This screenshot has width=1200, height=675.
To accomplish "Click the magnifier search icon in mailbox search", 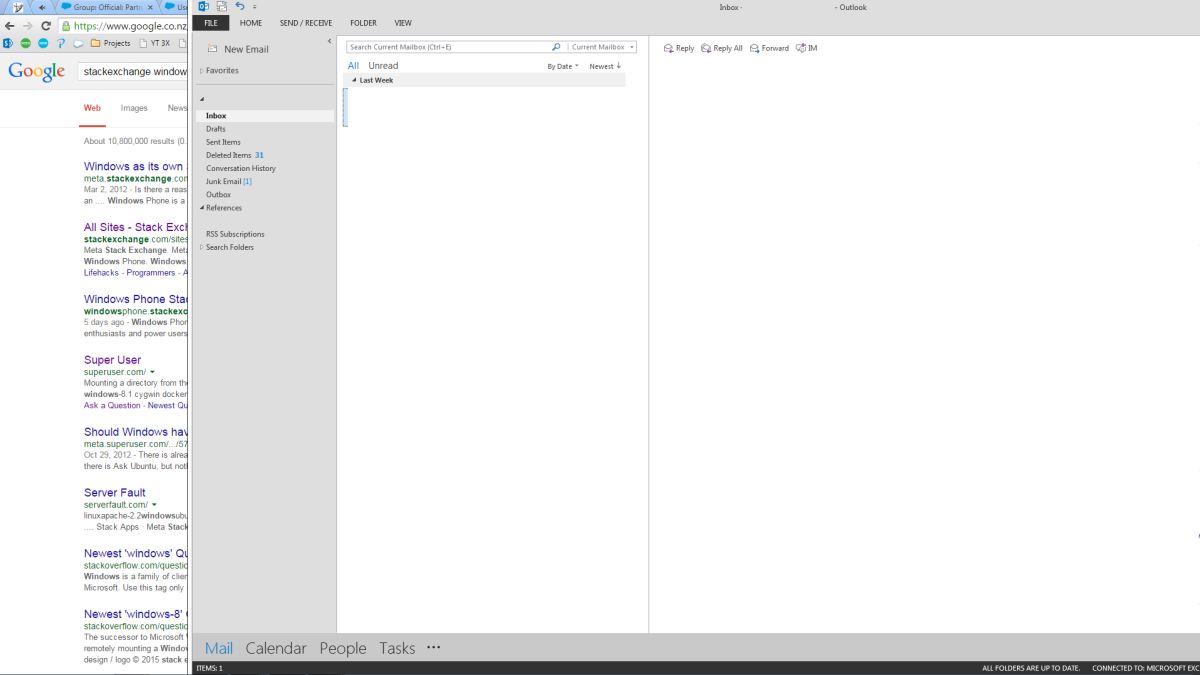I will pos(557,47).
